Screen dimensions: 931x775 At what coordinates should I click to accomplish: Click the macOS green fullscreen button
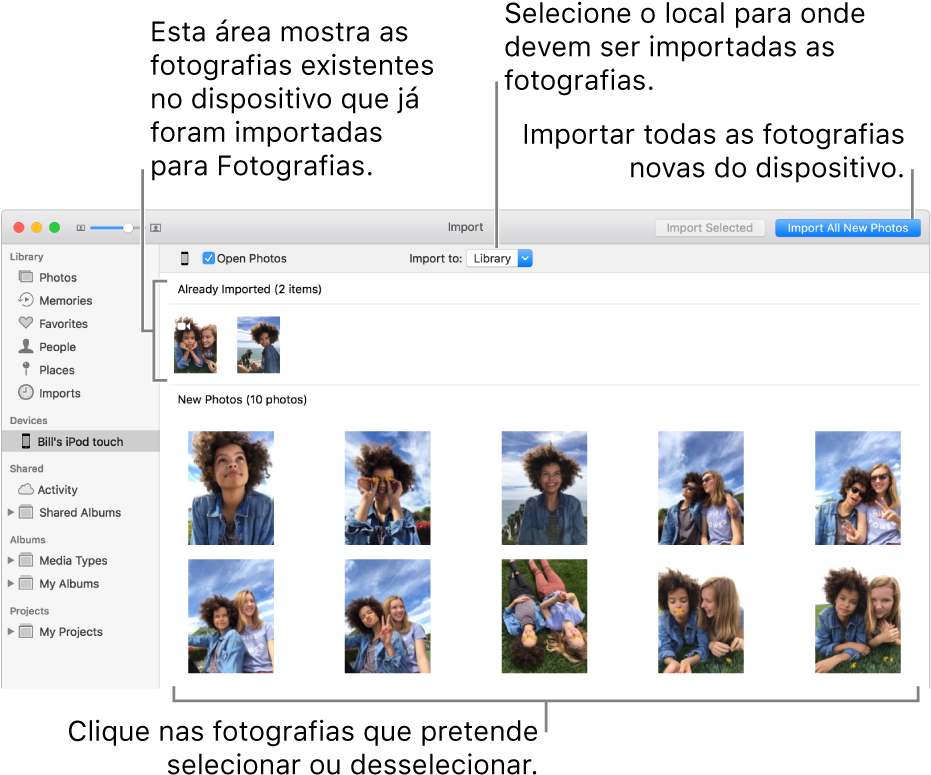click(x=55, y=227)
